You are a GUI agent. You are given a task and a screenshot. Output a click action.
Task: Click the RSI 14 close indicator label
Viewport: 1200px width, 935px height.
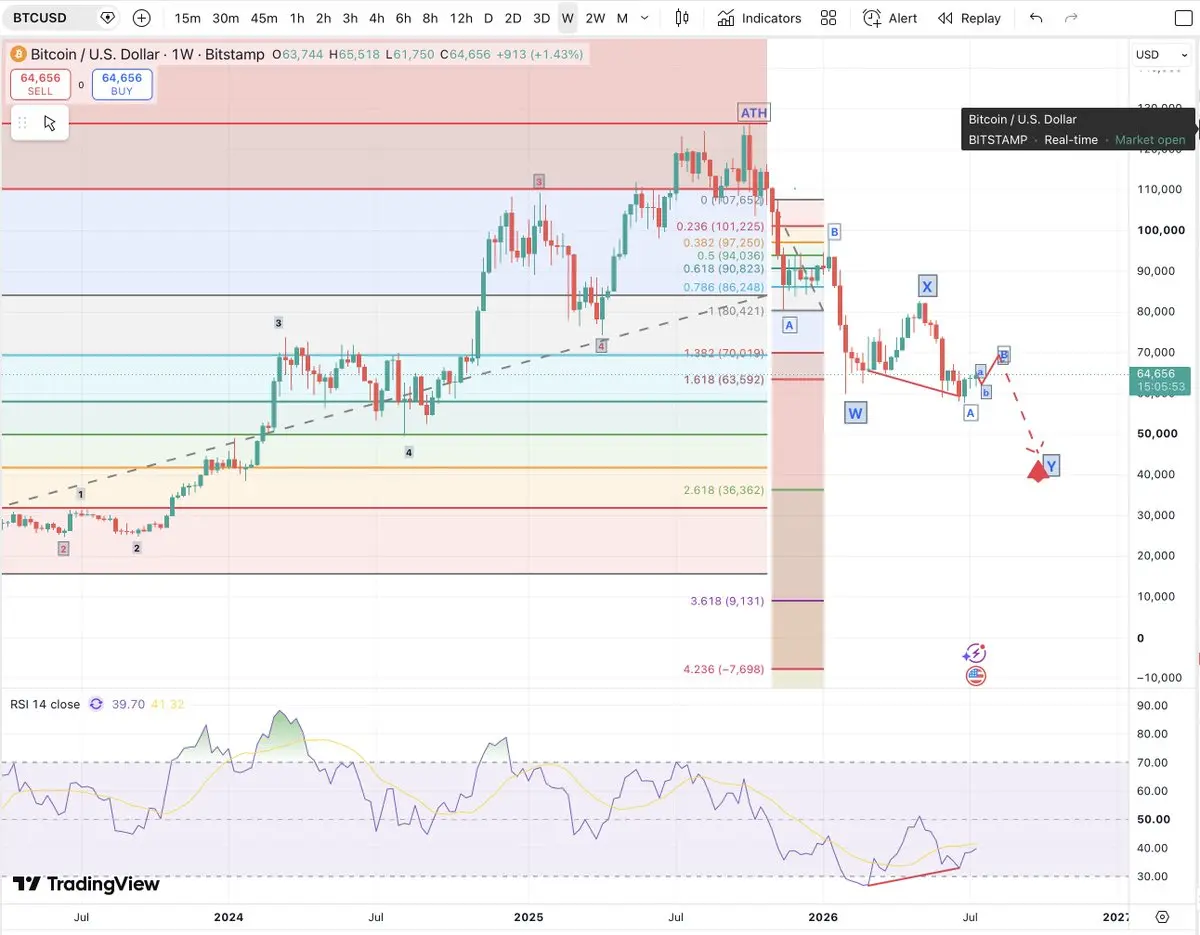click(45, 704)
